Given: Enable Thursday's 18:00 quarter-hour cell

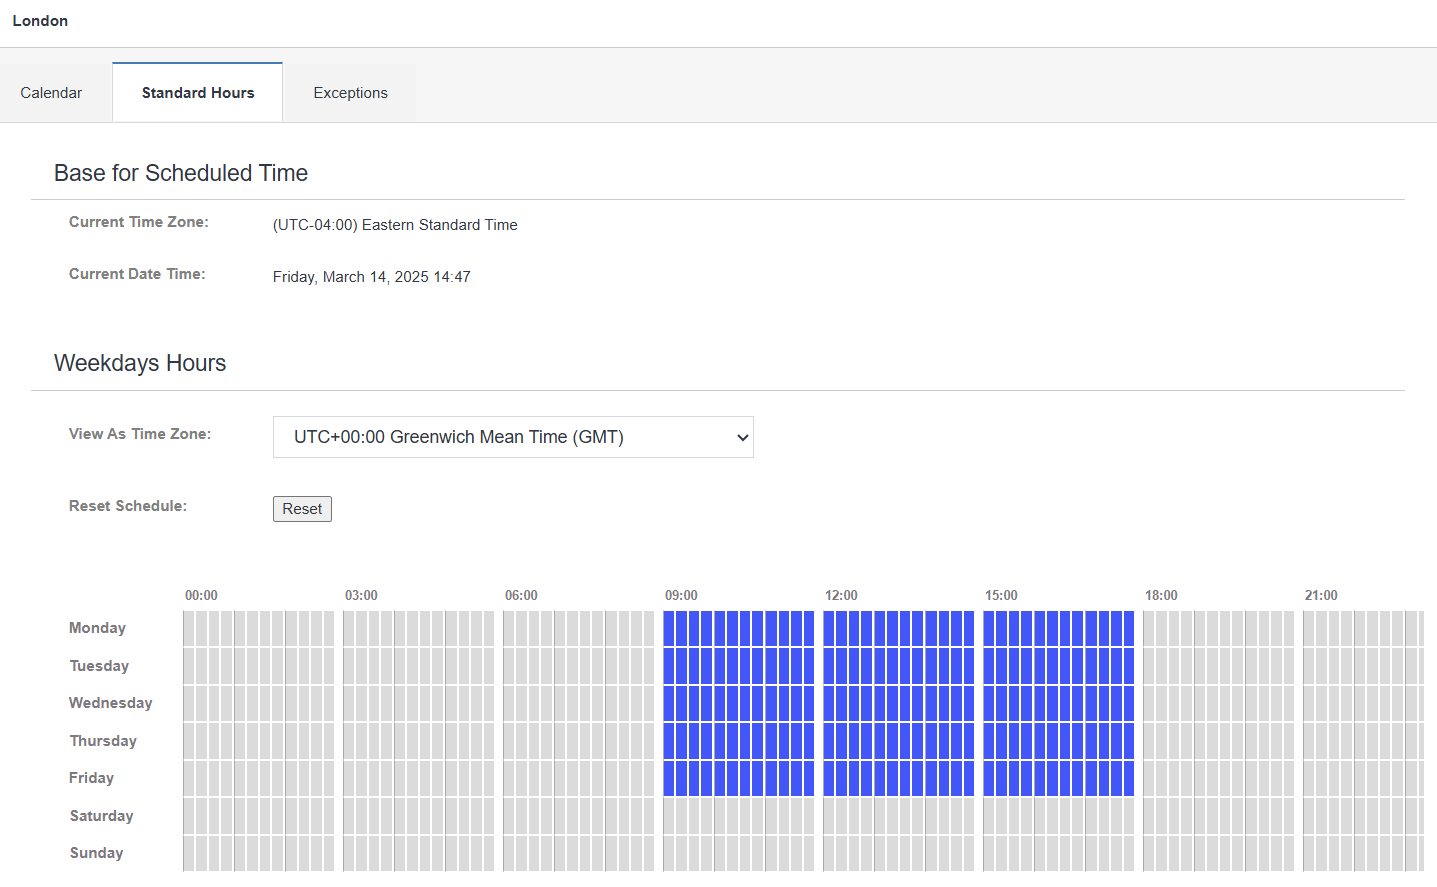Looking at the screenshot, I should (x=1149, y=741).
